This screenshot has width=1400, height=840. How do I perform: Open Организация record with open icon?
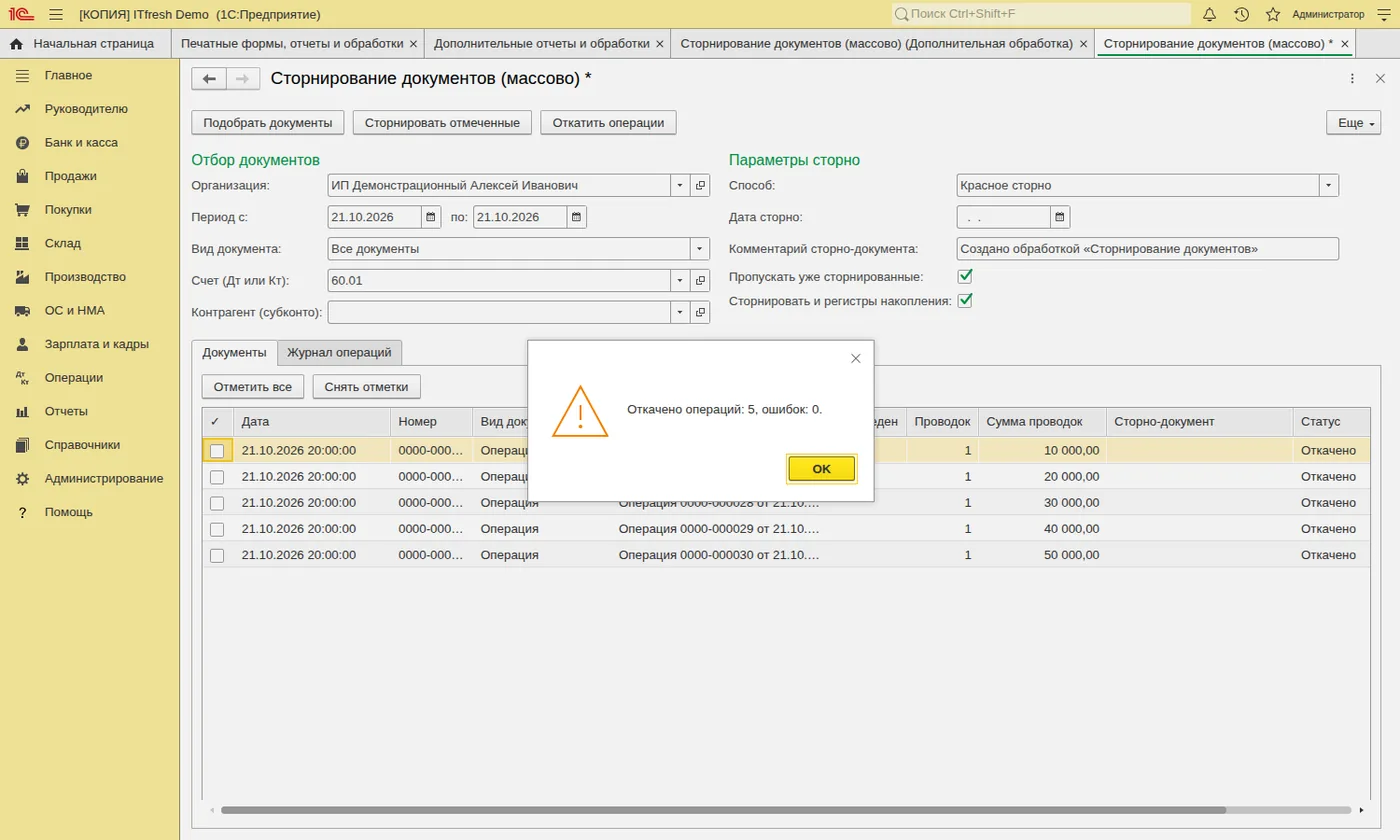pyautogui.click(x=701, y=185)
